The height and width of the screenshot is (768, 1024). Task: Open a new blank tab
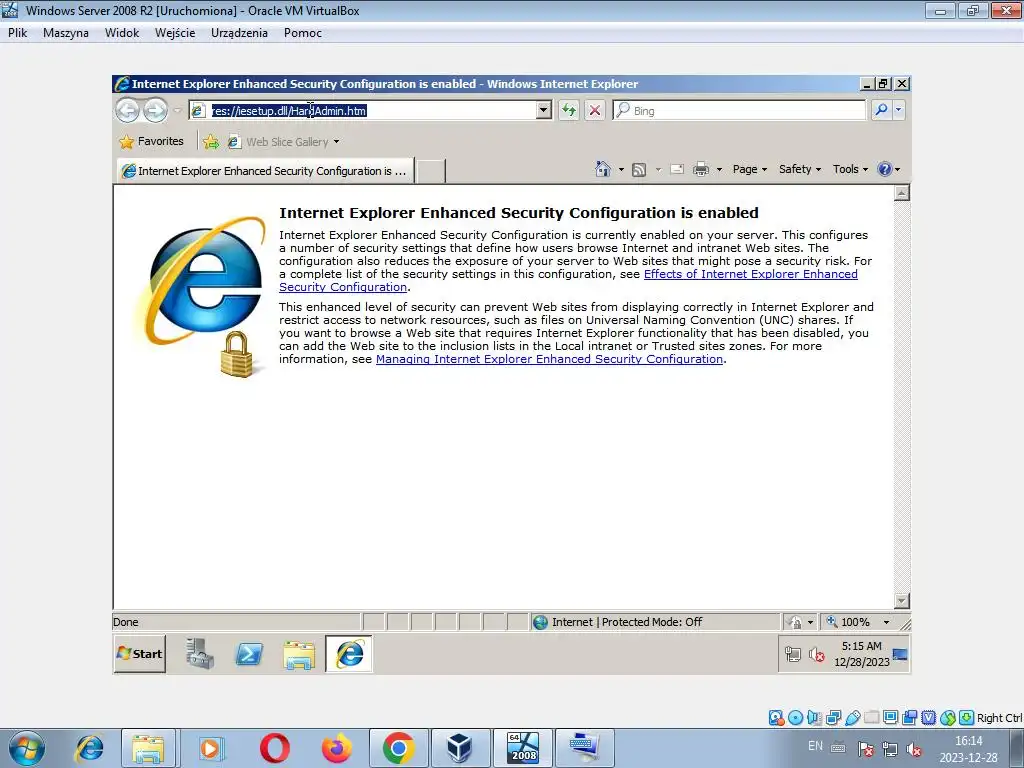(x=431, y=171)
